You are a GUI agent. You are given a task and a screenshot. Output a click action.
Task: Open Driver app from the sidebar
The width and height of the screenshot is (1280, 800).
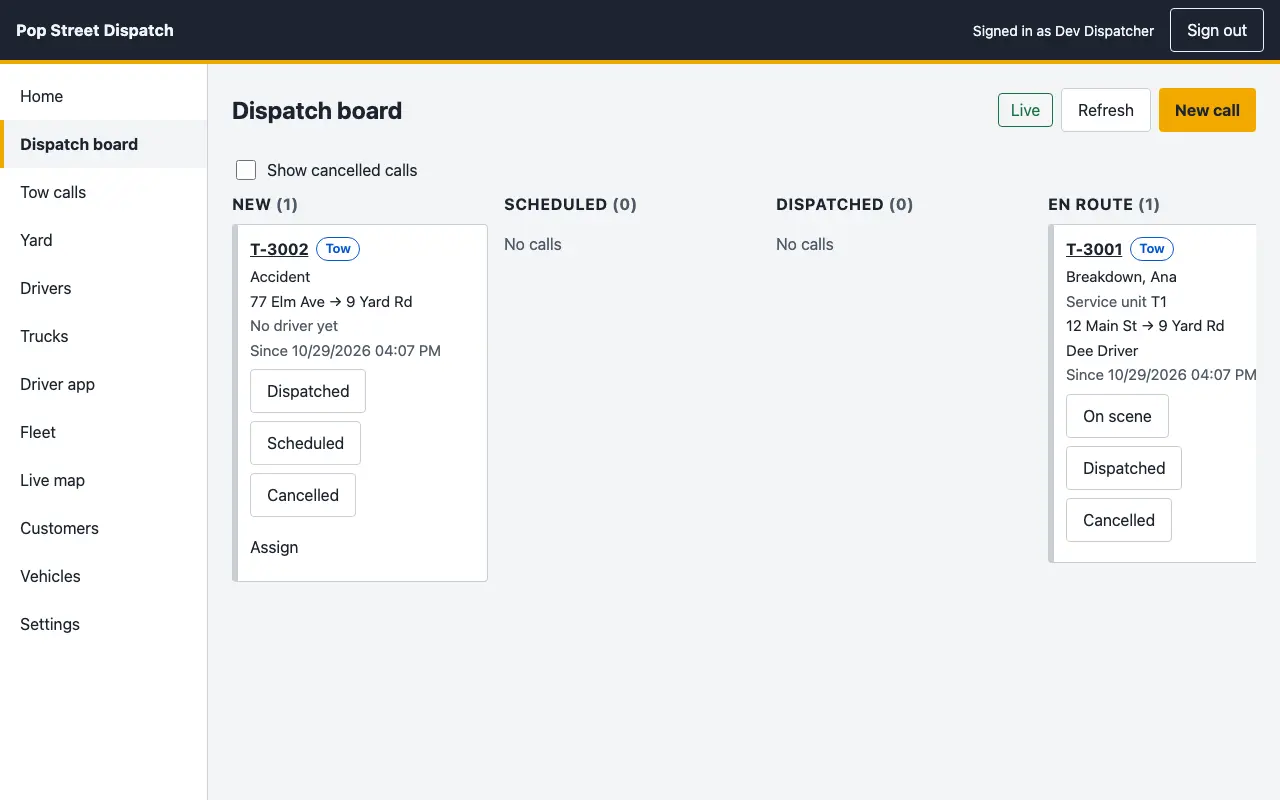click(x=103, y=384)
